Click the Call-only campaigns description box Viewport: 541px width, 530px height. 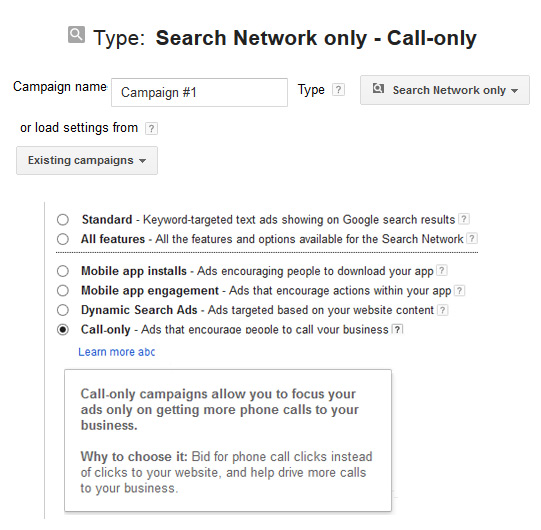tap(228, 440)
